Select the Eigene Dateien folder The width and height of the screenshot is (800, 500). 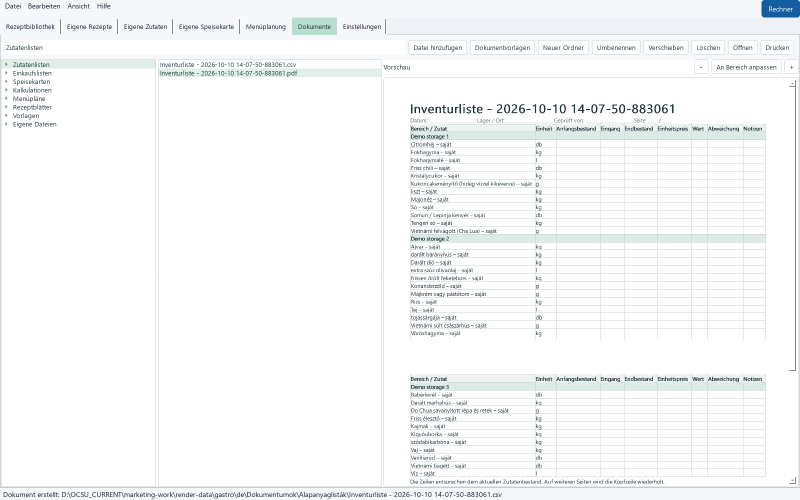coord(34,124)
